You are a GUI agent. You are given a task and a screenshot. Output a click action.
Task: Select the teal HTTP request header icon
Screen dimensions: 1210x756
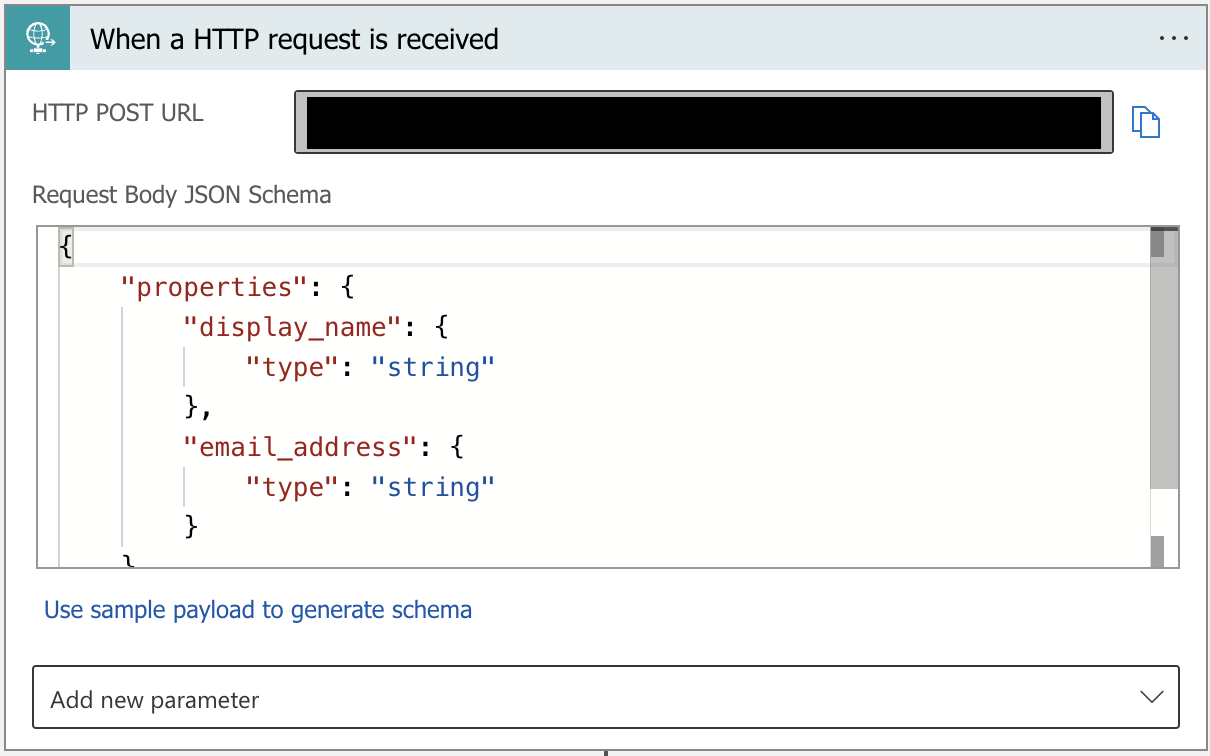pos(37,37)
